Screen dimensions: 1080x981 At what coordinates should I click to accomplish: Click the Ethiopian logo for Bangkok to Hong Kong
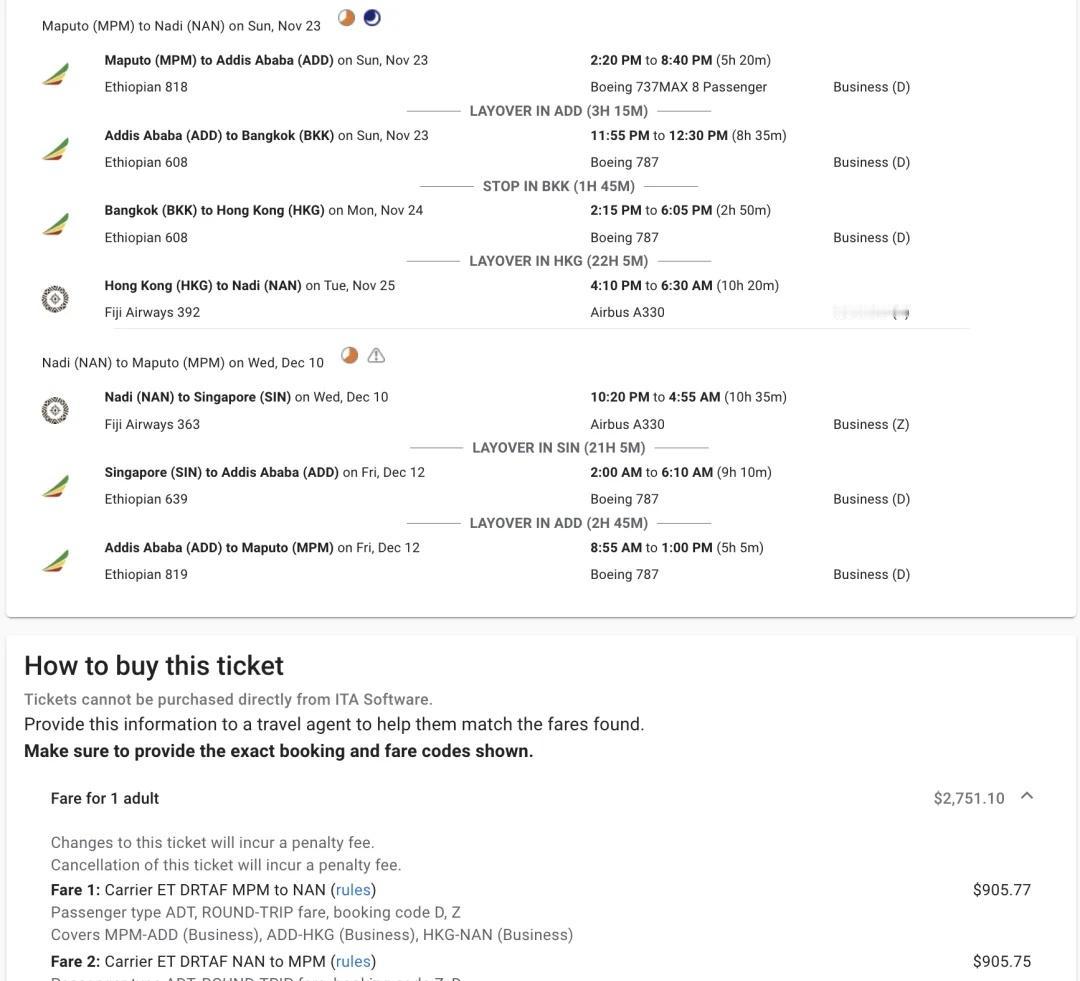click(x=55, y=224)
